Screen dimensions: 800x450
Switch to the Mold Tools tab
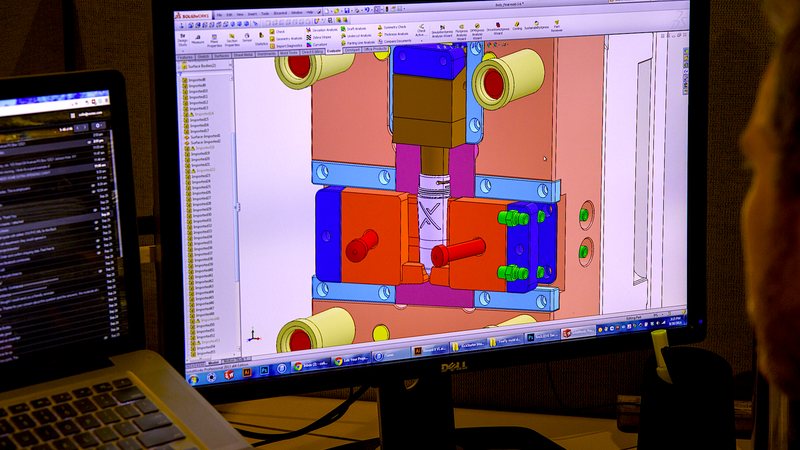(289, 53)
